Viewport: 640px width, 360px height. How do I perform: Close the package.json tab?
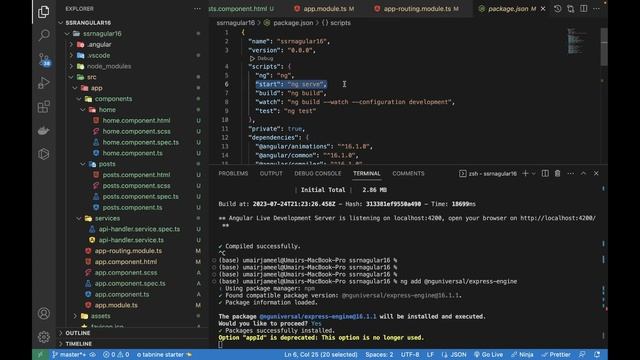click(x=543, y=9)
